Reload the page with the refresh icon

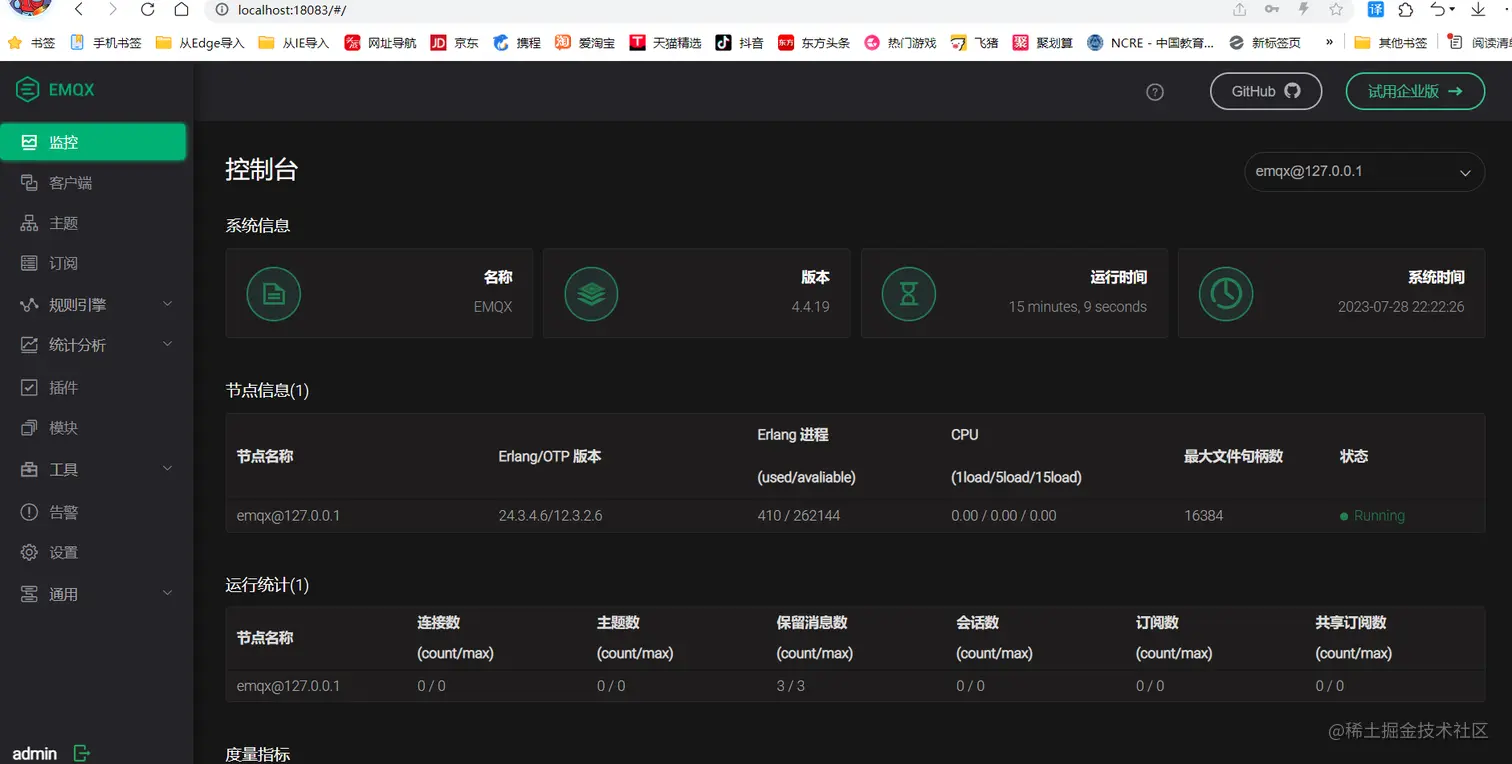pos(147,9)
